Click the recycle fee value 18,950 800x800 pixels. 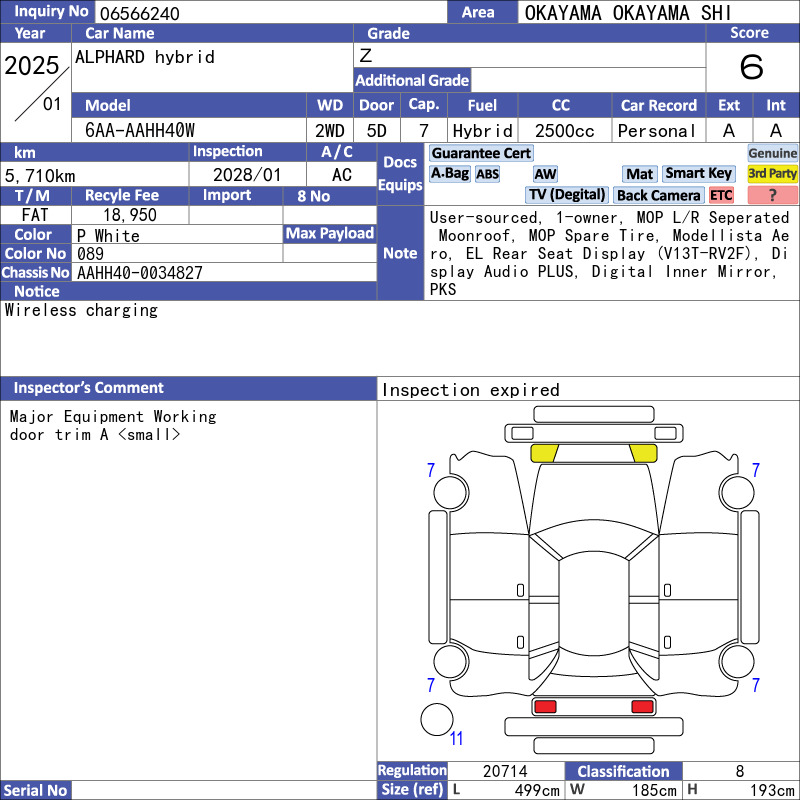[x=130, y=215]
